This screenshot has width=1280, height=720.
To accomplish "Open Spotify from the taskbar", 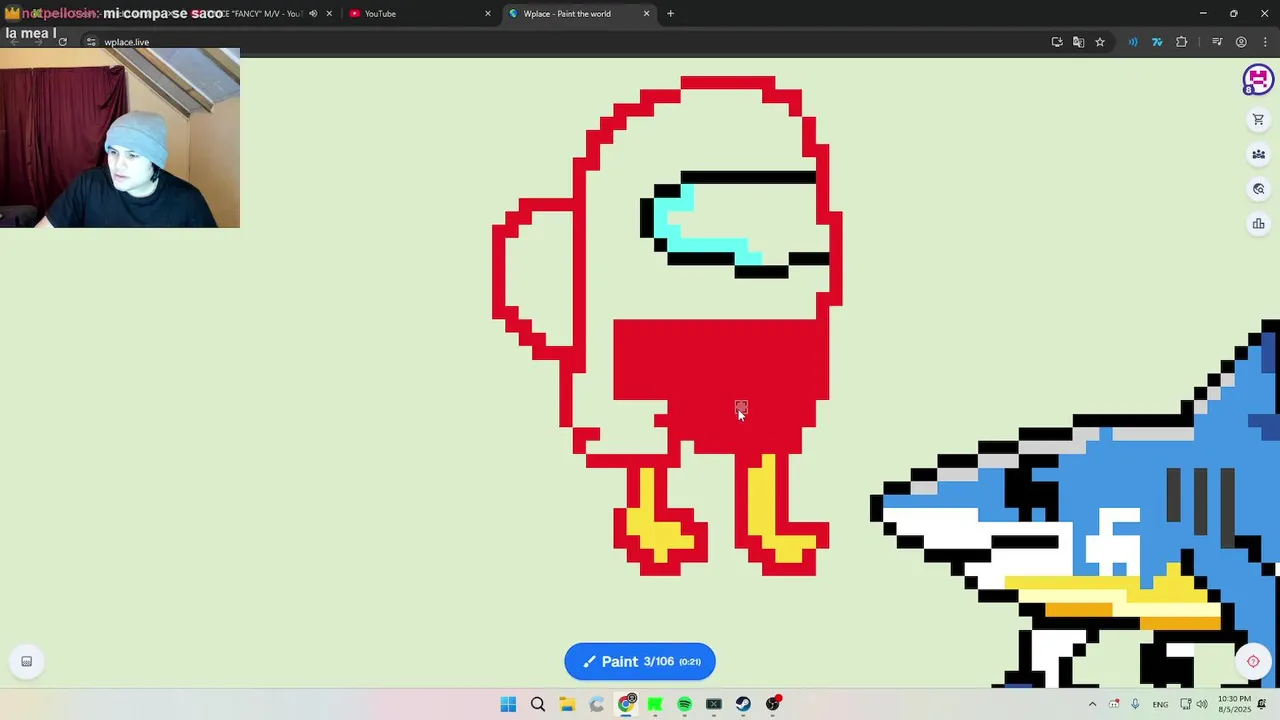I will [684, 704].
